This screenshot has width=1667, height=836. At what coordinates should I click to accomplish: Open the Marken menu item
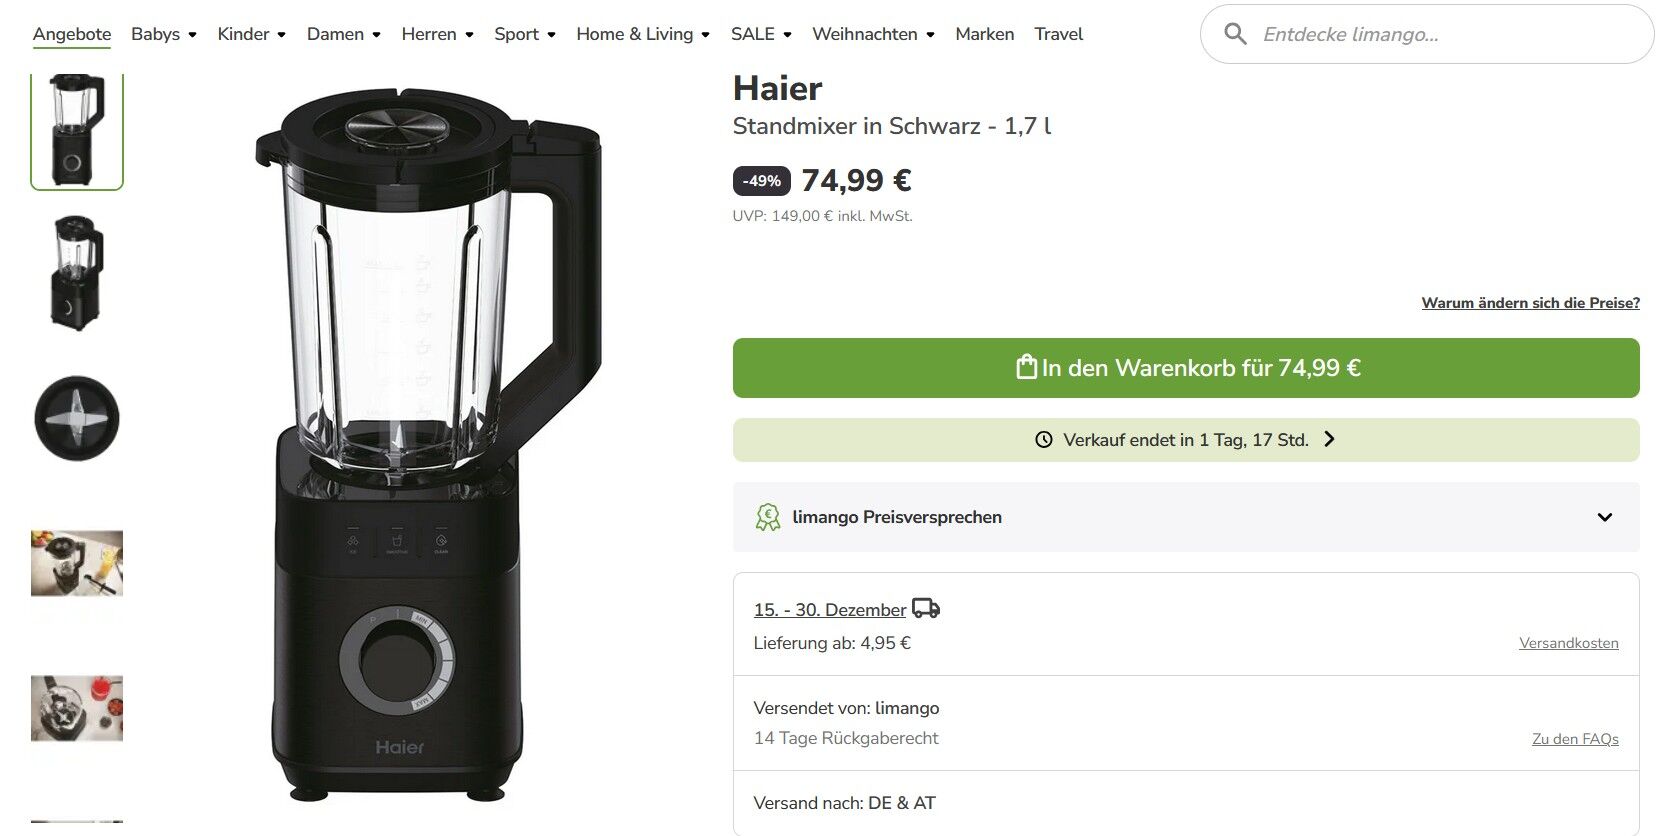click(x=984, y=34)
